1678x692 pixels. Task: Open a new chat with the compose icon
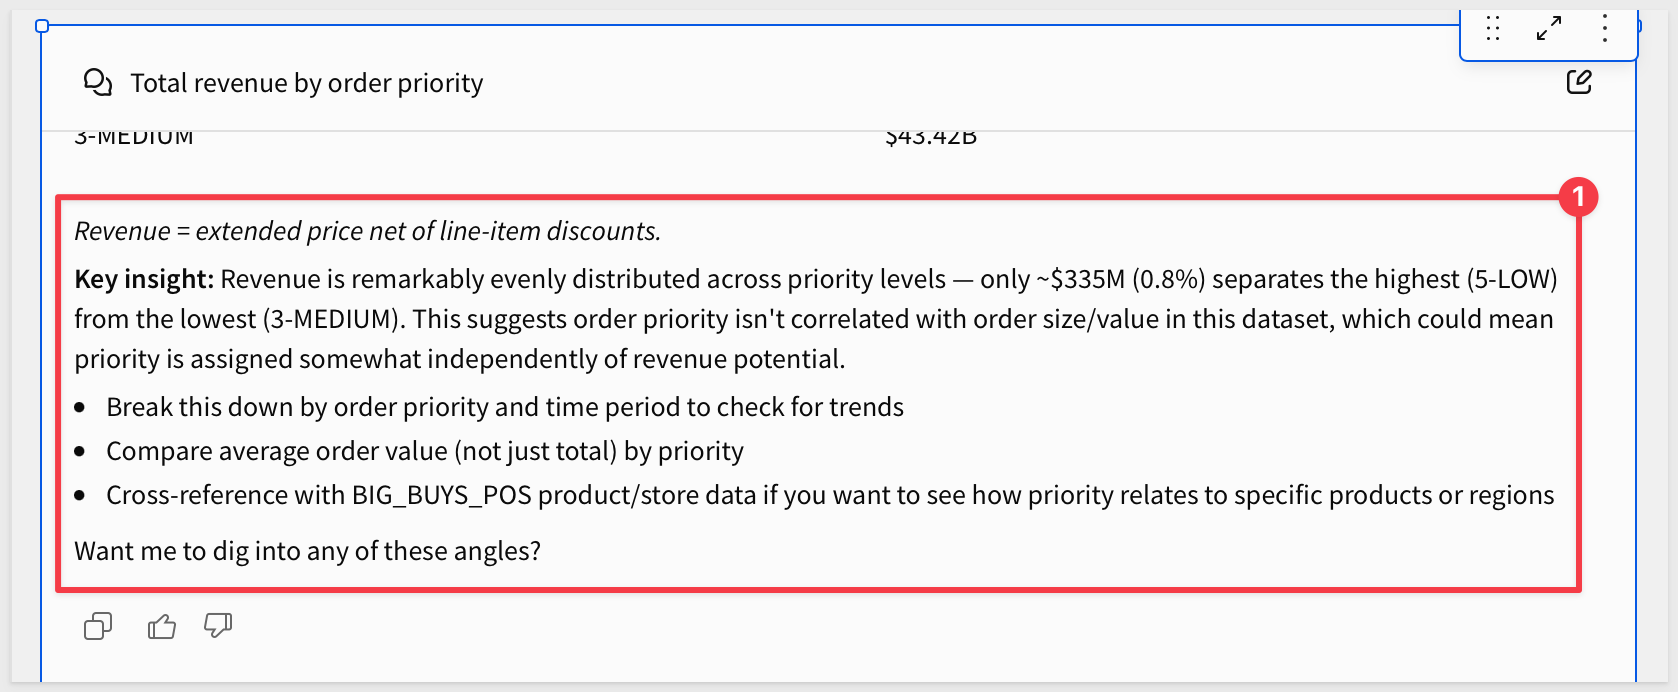tap(1579, 82)
